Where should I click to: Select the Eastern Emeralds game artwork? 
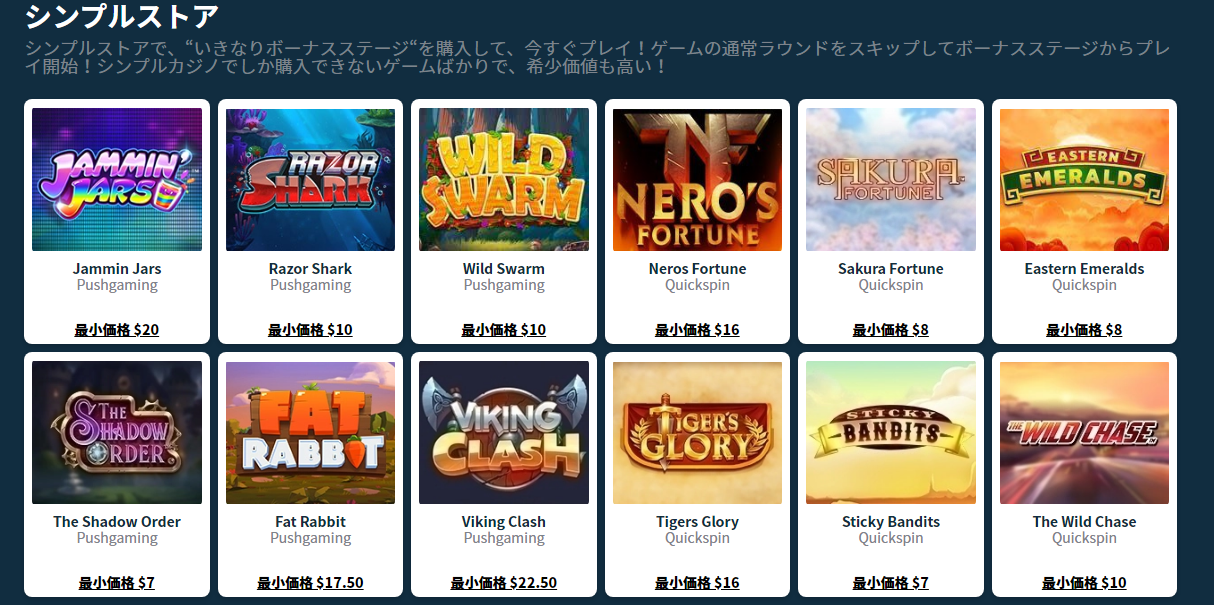[1084, 180]
